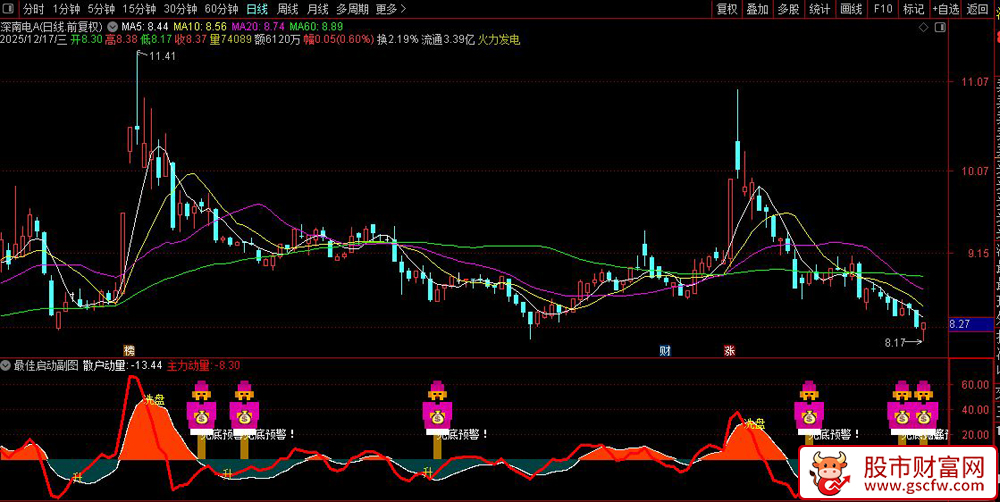Click the second 洗盘 label near right peak

coord(754,425)
